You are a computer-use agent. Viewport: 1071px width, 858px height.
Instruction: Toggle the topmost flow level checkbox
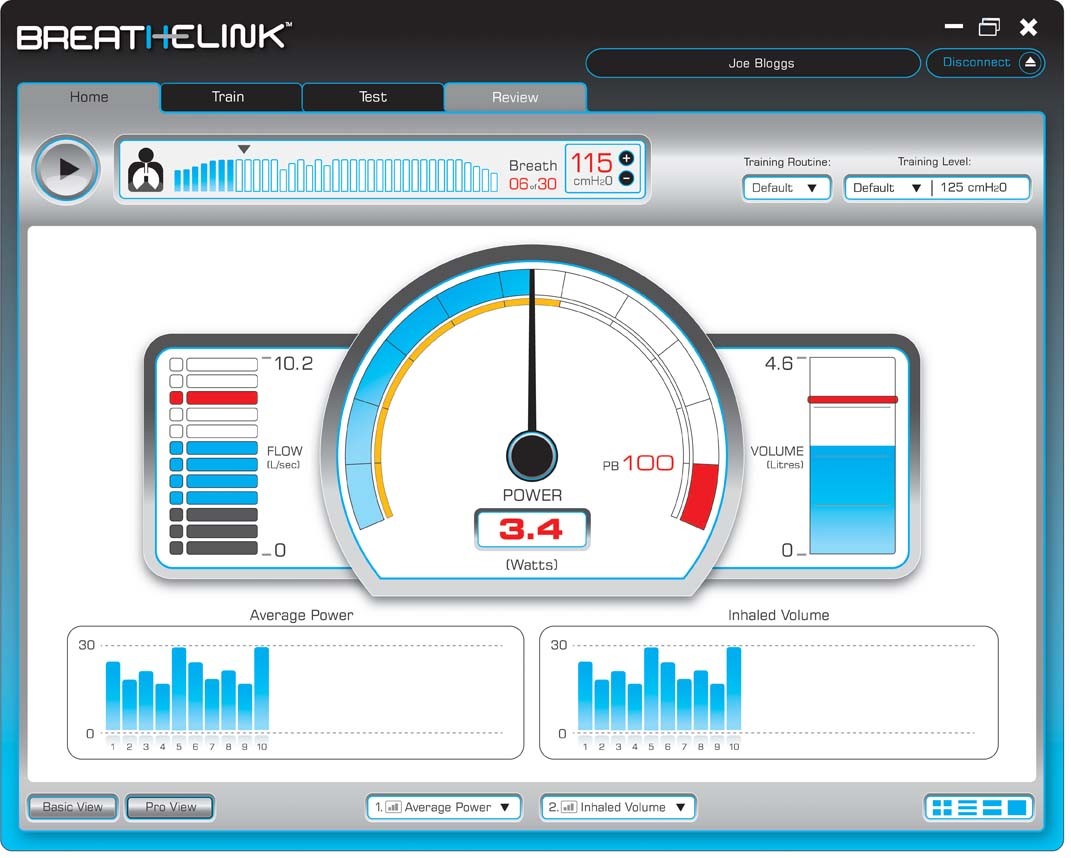[x=177, y=365]
